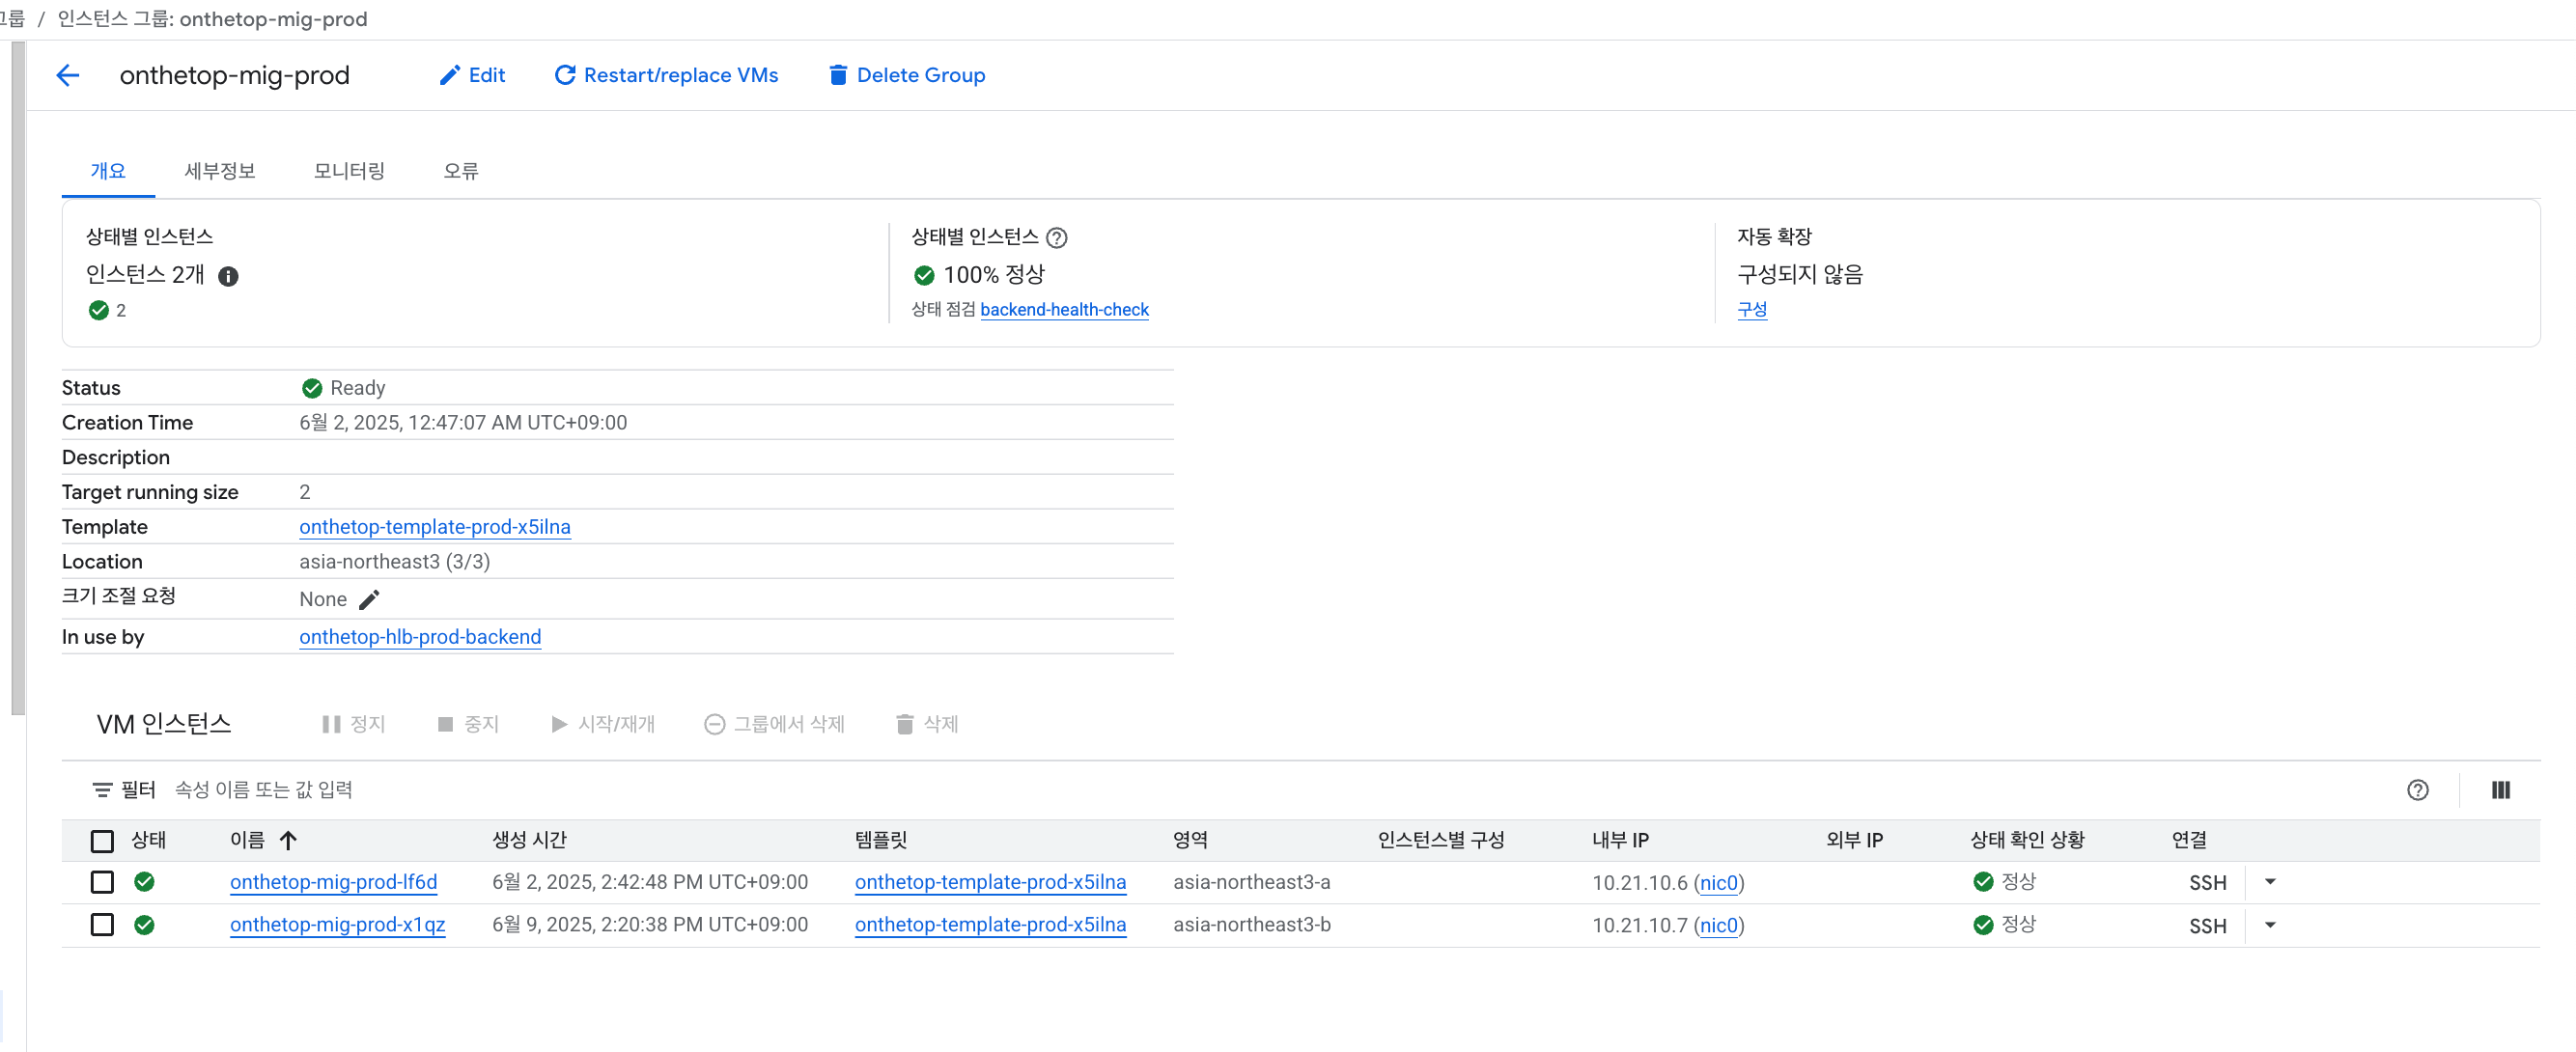Click info icon beside 인스턴스 2개
The height and width of the screenshot is (1052, 2576).
click(x=228, y=276)
